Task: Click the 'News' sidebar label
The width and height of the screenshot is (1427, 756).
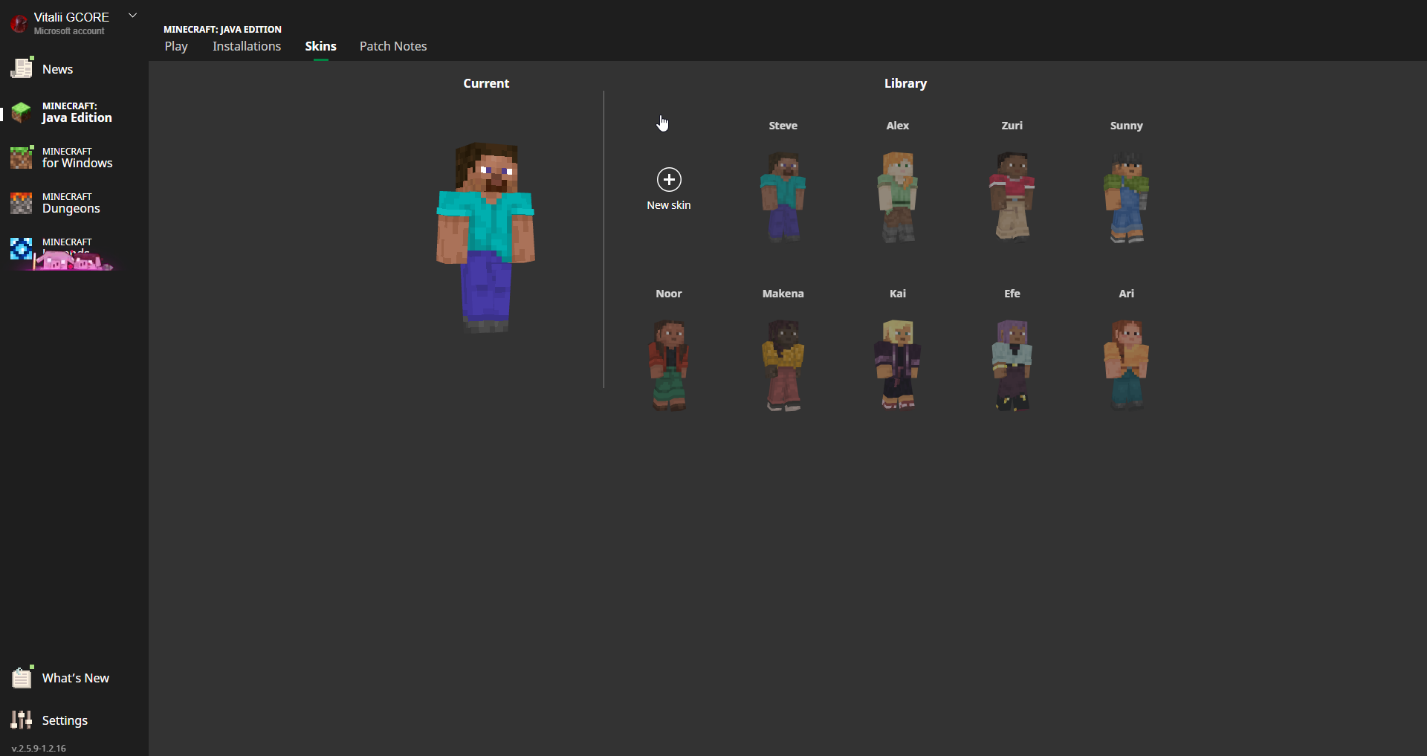Action: click(57, 69)
